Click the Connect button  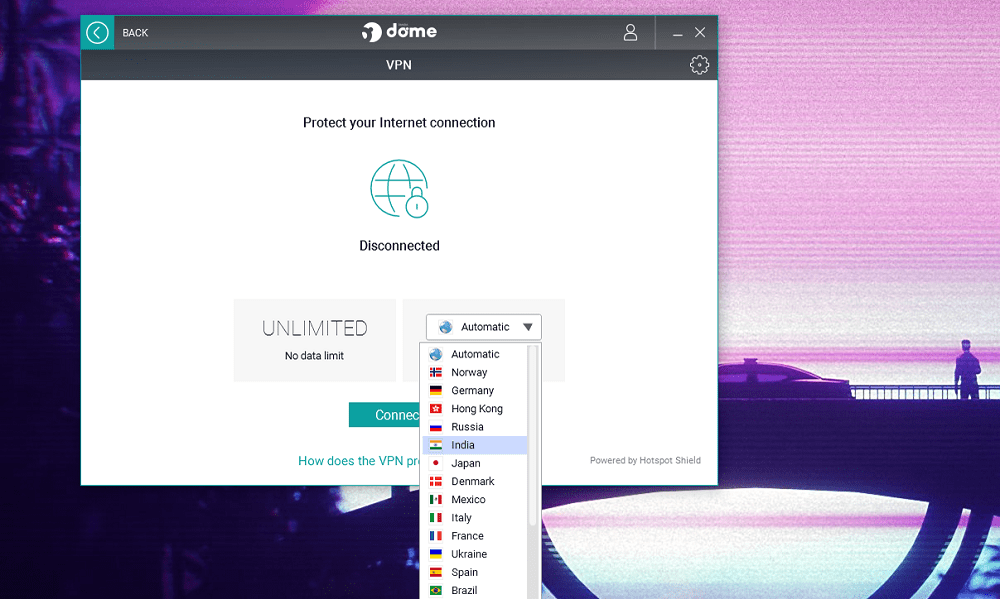[x=385, y=415]
